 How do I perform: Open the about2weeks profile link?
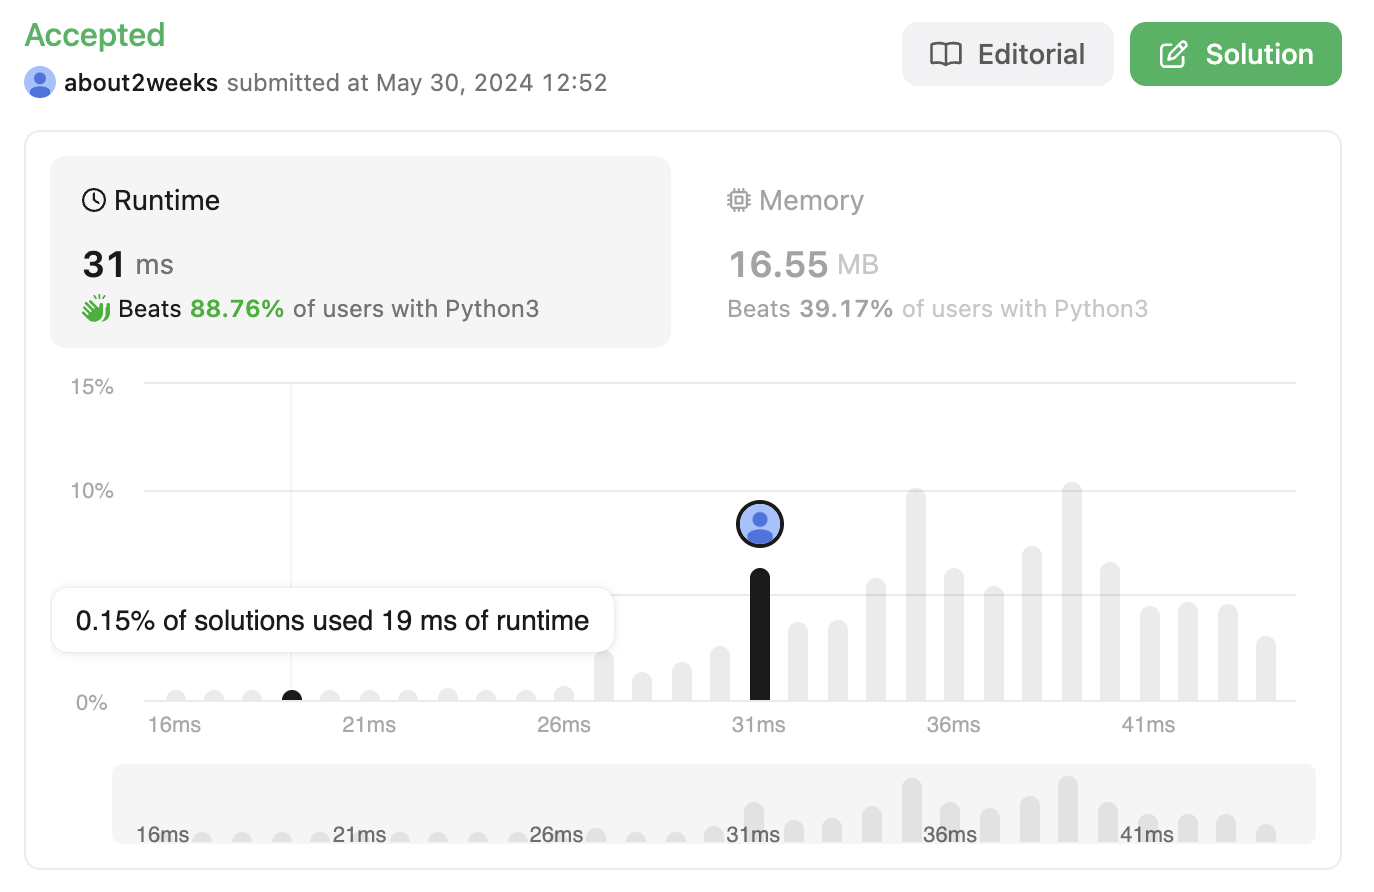[141, 82]
